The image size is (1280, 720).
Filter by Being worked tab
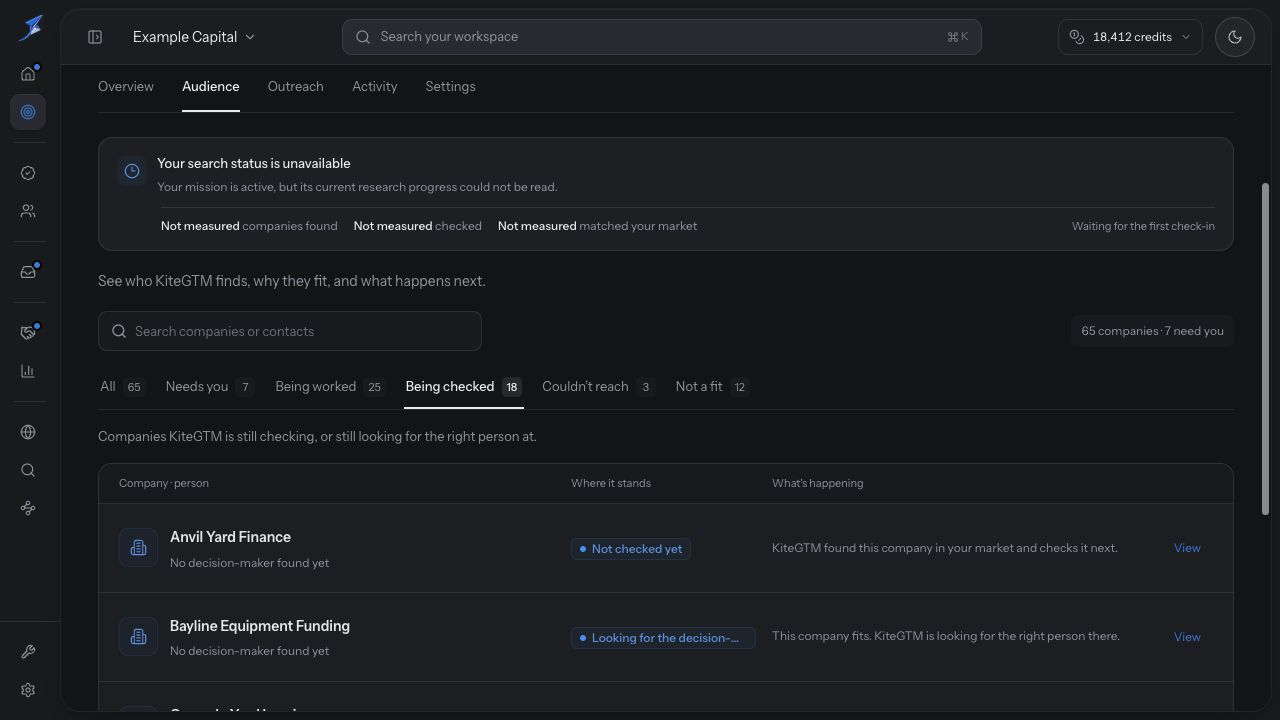pyautogui.click(x=330, y=387)
